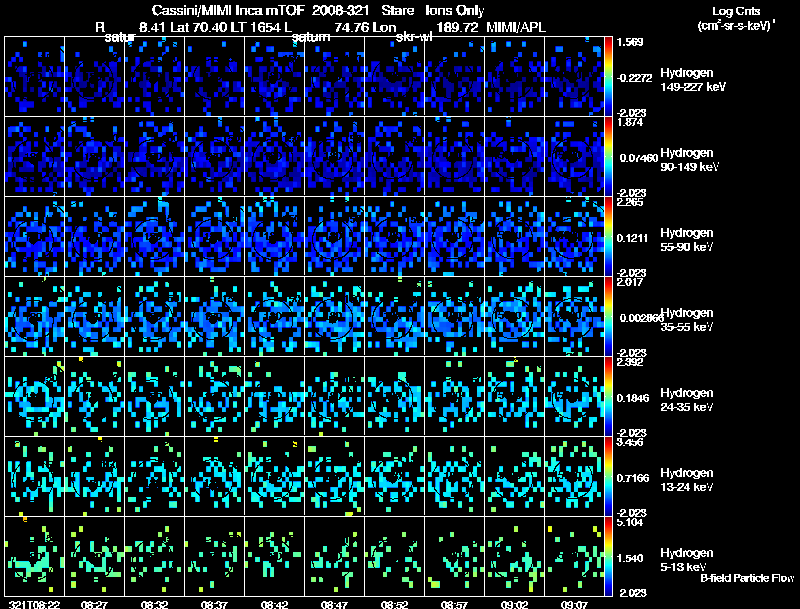The height and width of the screenshot is (609, 800).
Task: Select the 55-90 keV panel at 08:57
Action: point(455,237)
